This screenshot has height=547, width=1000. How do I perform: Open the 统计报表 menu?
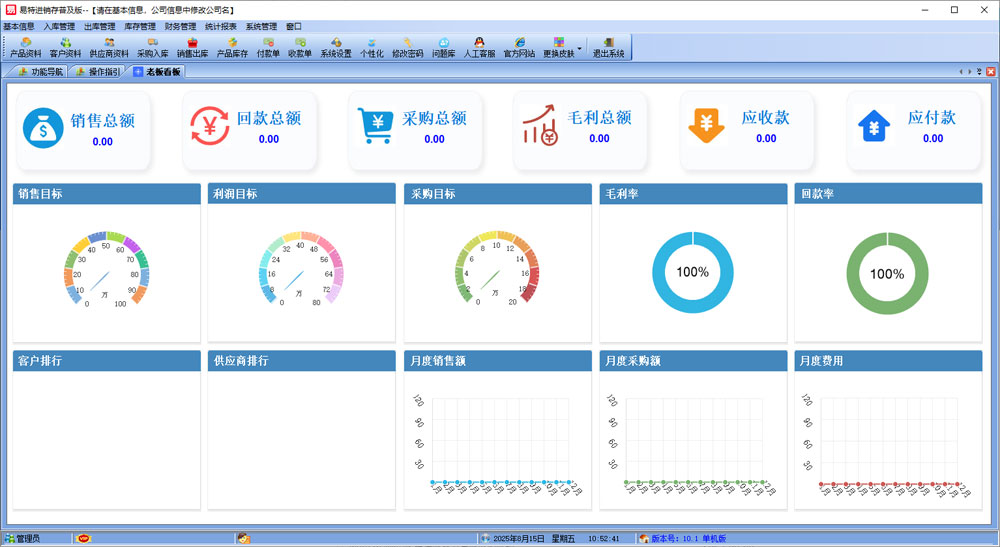coord(221,26)
